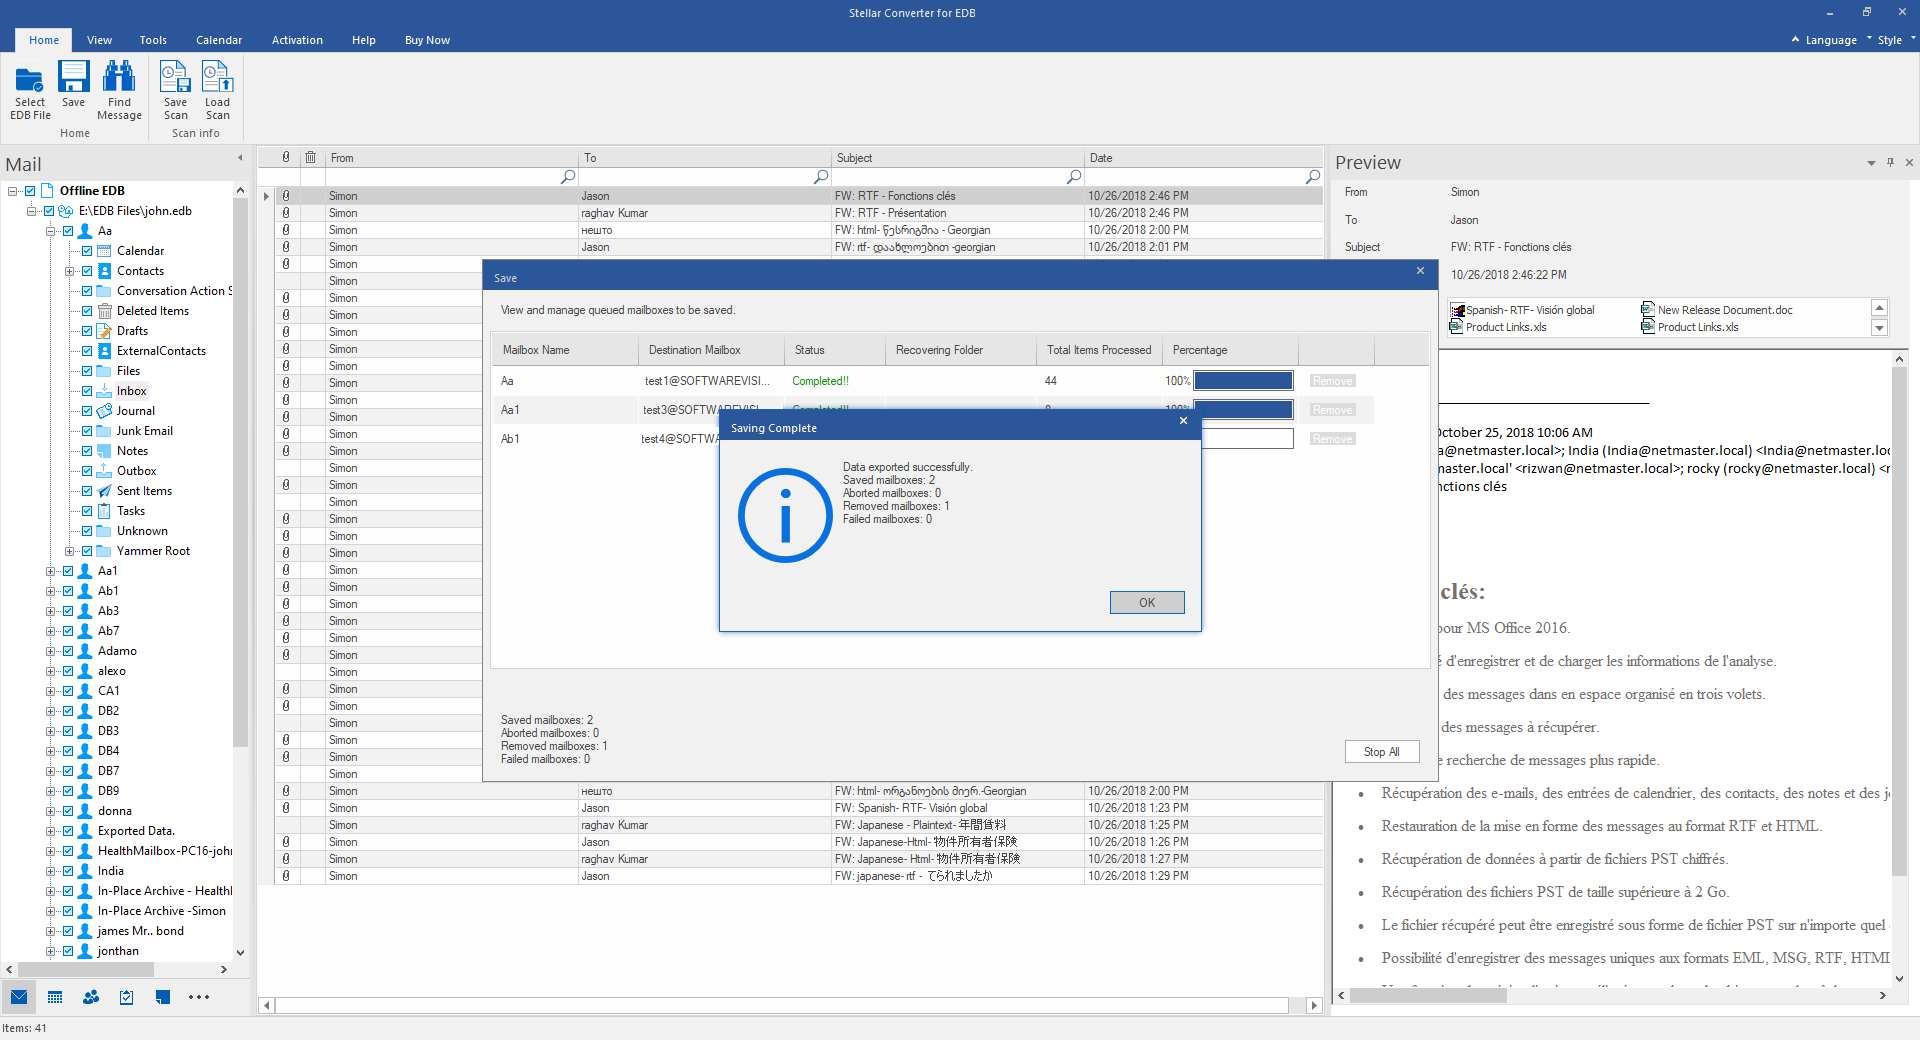1920x1040 pixels.
Task: Open the tasks view icon in bottom bar
Action: click(x=126, y=997)
